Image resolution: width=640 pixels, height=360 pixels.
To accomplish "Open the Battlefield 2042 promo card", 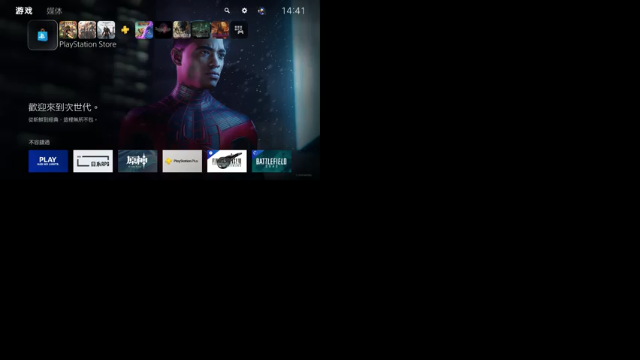I will [x=271, y=161].
